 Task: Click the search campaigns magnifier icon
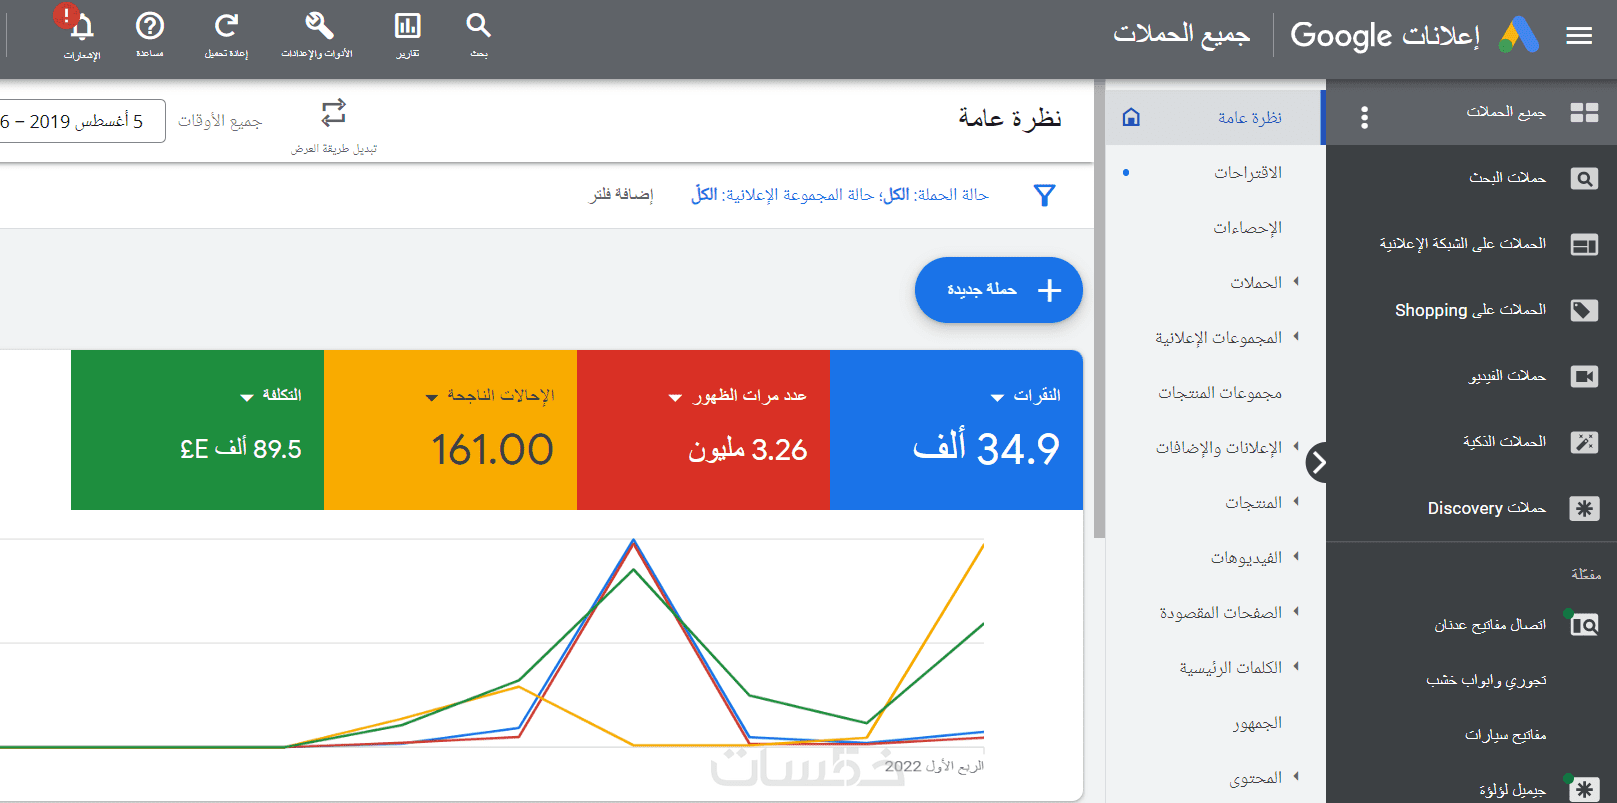point(1584,179)
